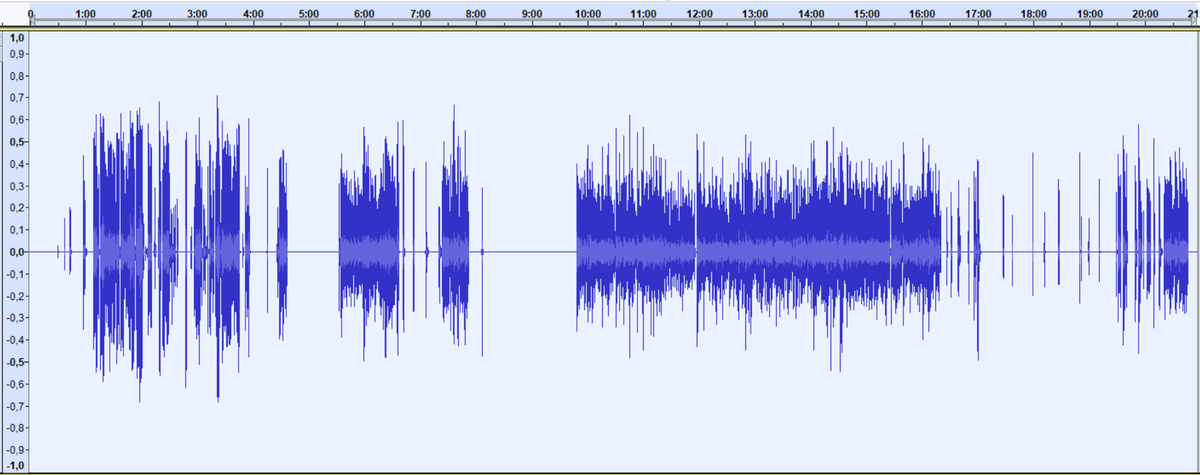This screenshot has height=475, width=1200.
Task: Click the 15:00 timeline label
Action: [867, 15]
